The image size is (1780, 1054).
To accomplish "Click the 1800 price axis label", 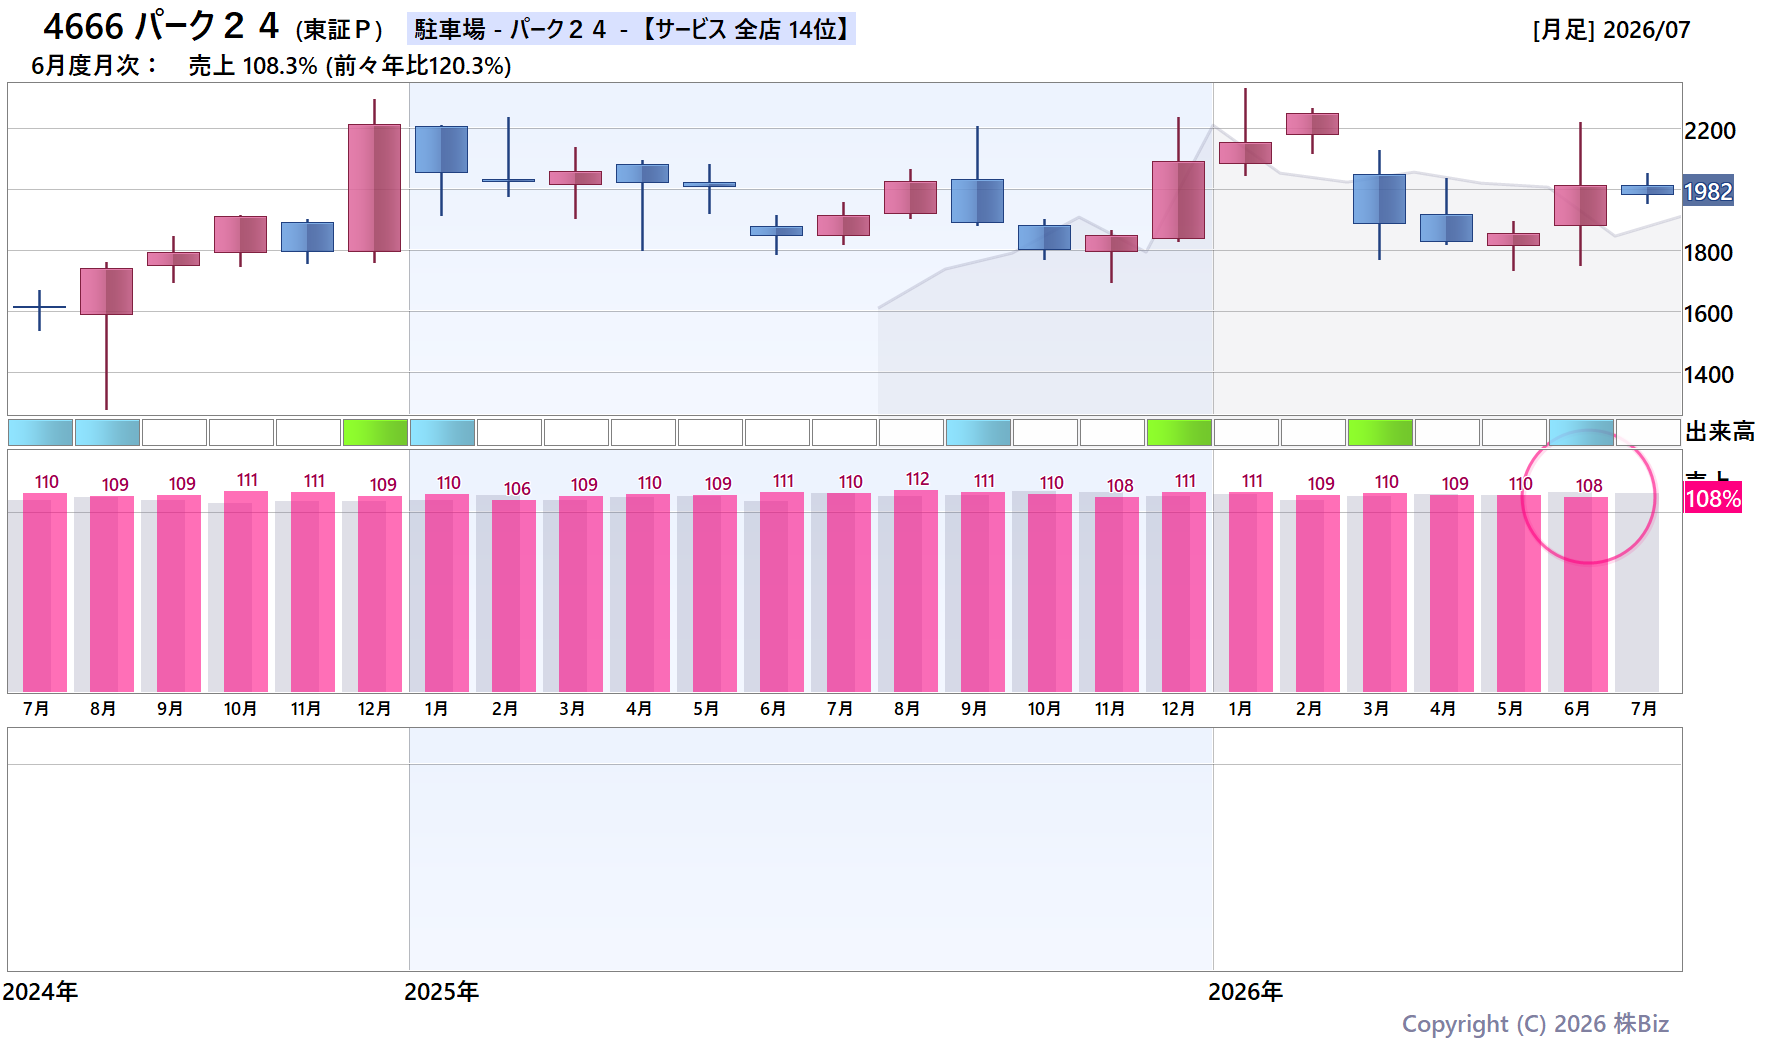I will click(1709, 253).
